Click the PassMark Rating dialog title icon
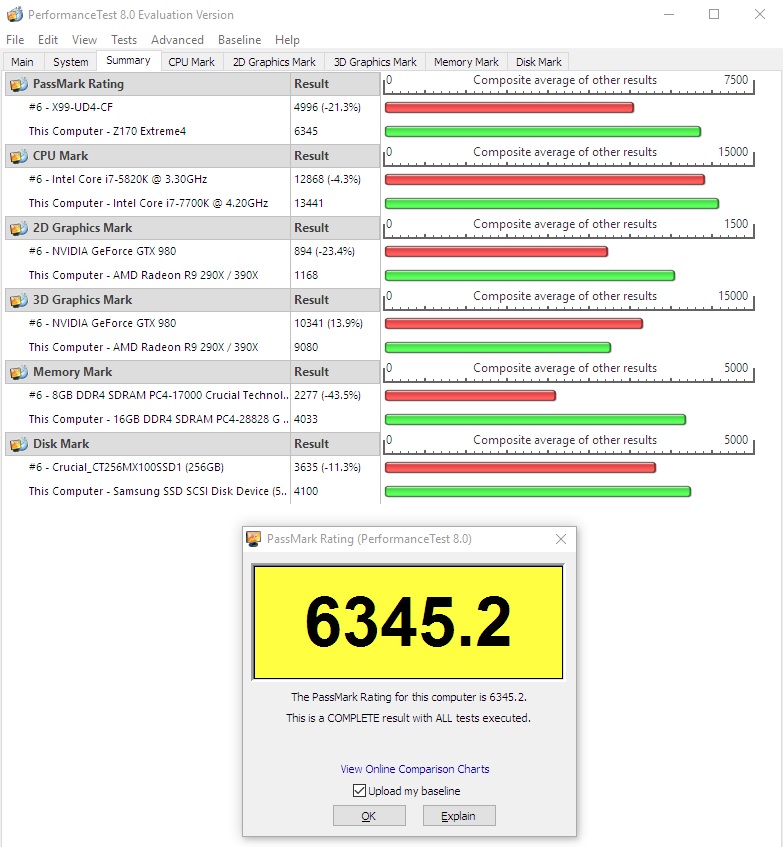This screenshot has height=847, width=783. [x=253, y=539]
